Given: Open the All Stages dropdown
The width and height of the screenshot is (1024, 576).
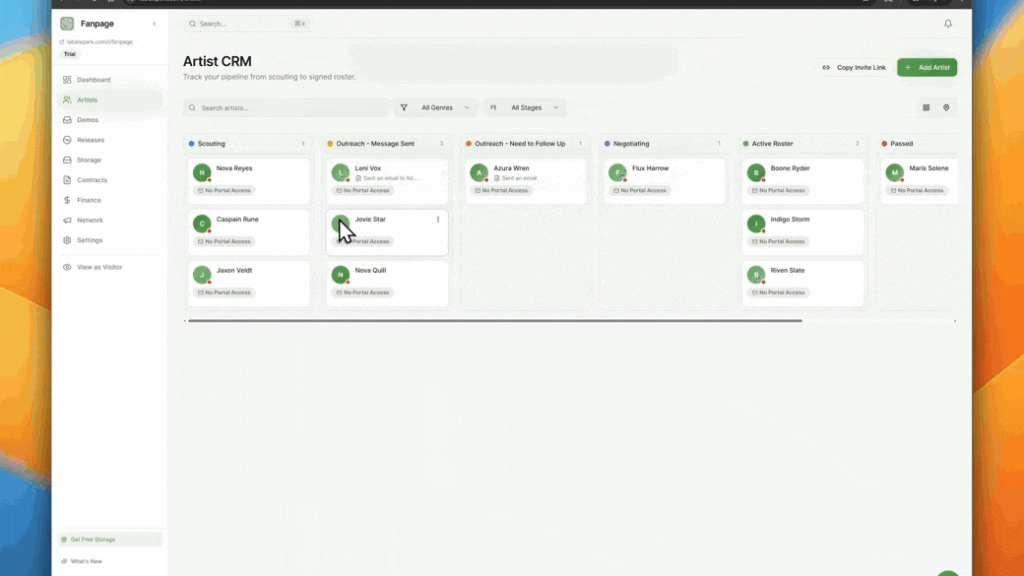Looking at the screenshot, I should coord(525,107).
